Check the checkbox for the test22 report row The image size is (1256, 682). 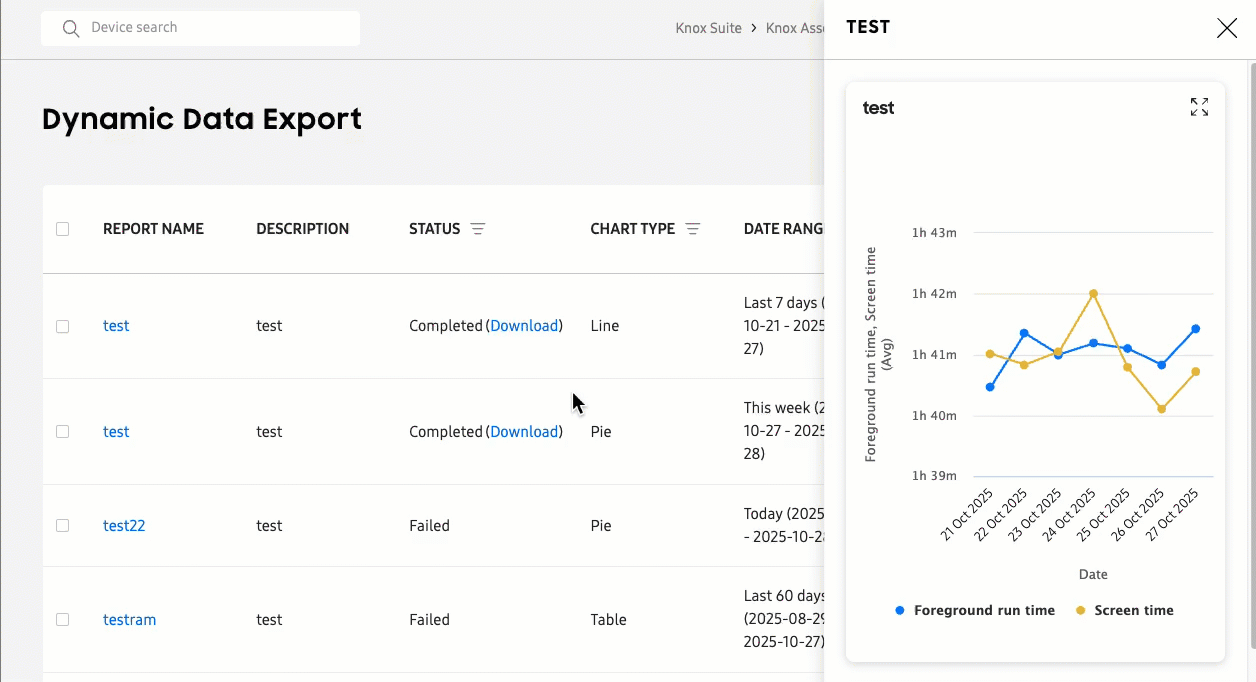point(63,525)
